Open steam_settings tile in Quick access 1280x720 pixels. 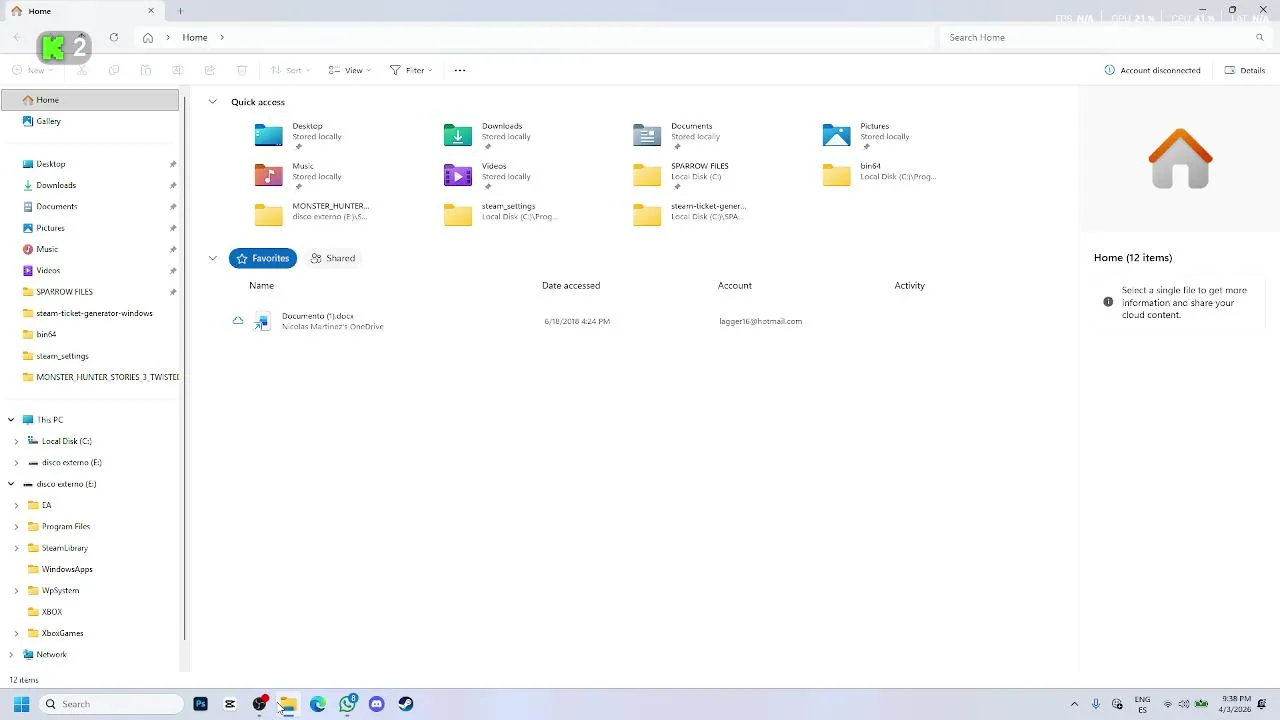(501, 214)
